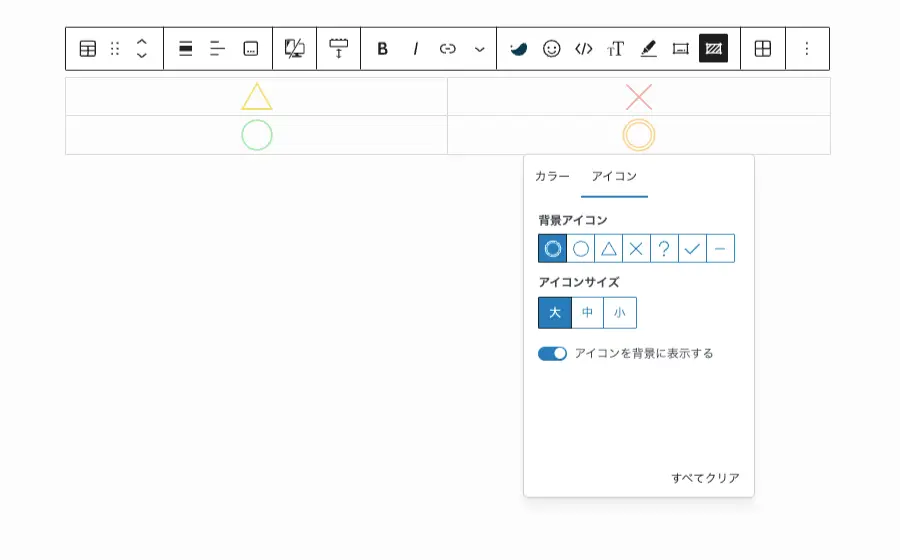Open the font size tT icon

(616, 49)
